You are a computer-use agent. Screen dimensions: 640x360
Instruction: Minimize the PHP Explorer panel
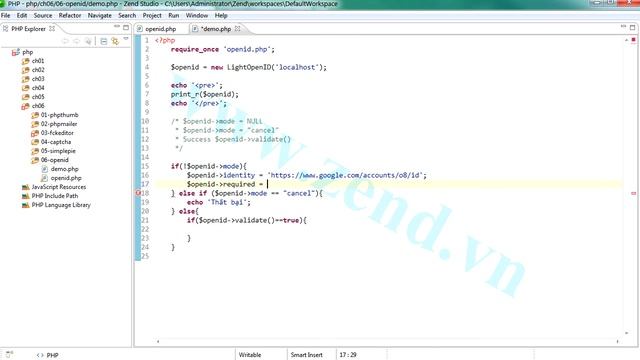pyautogui.click(x=117, y=27)
